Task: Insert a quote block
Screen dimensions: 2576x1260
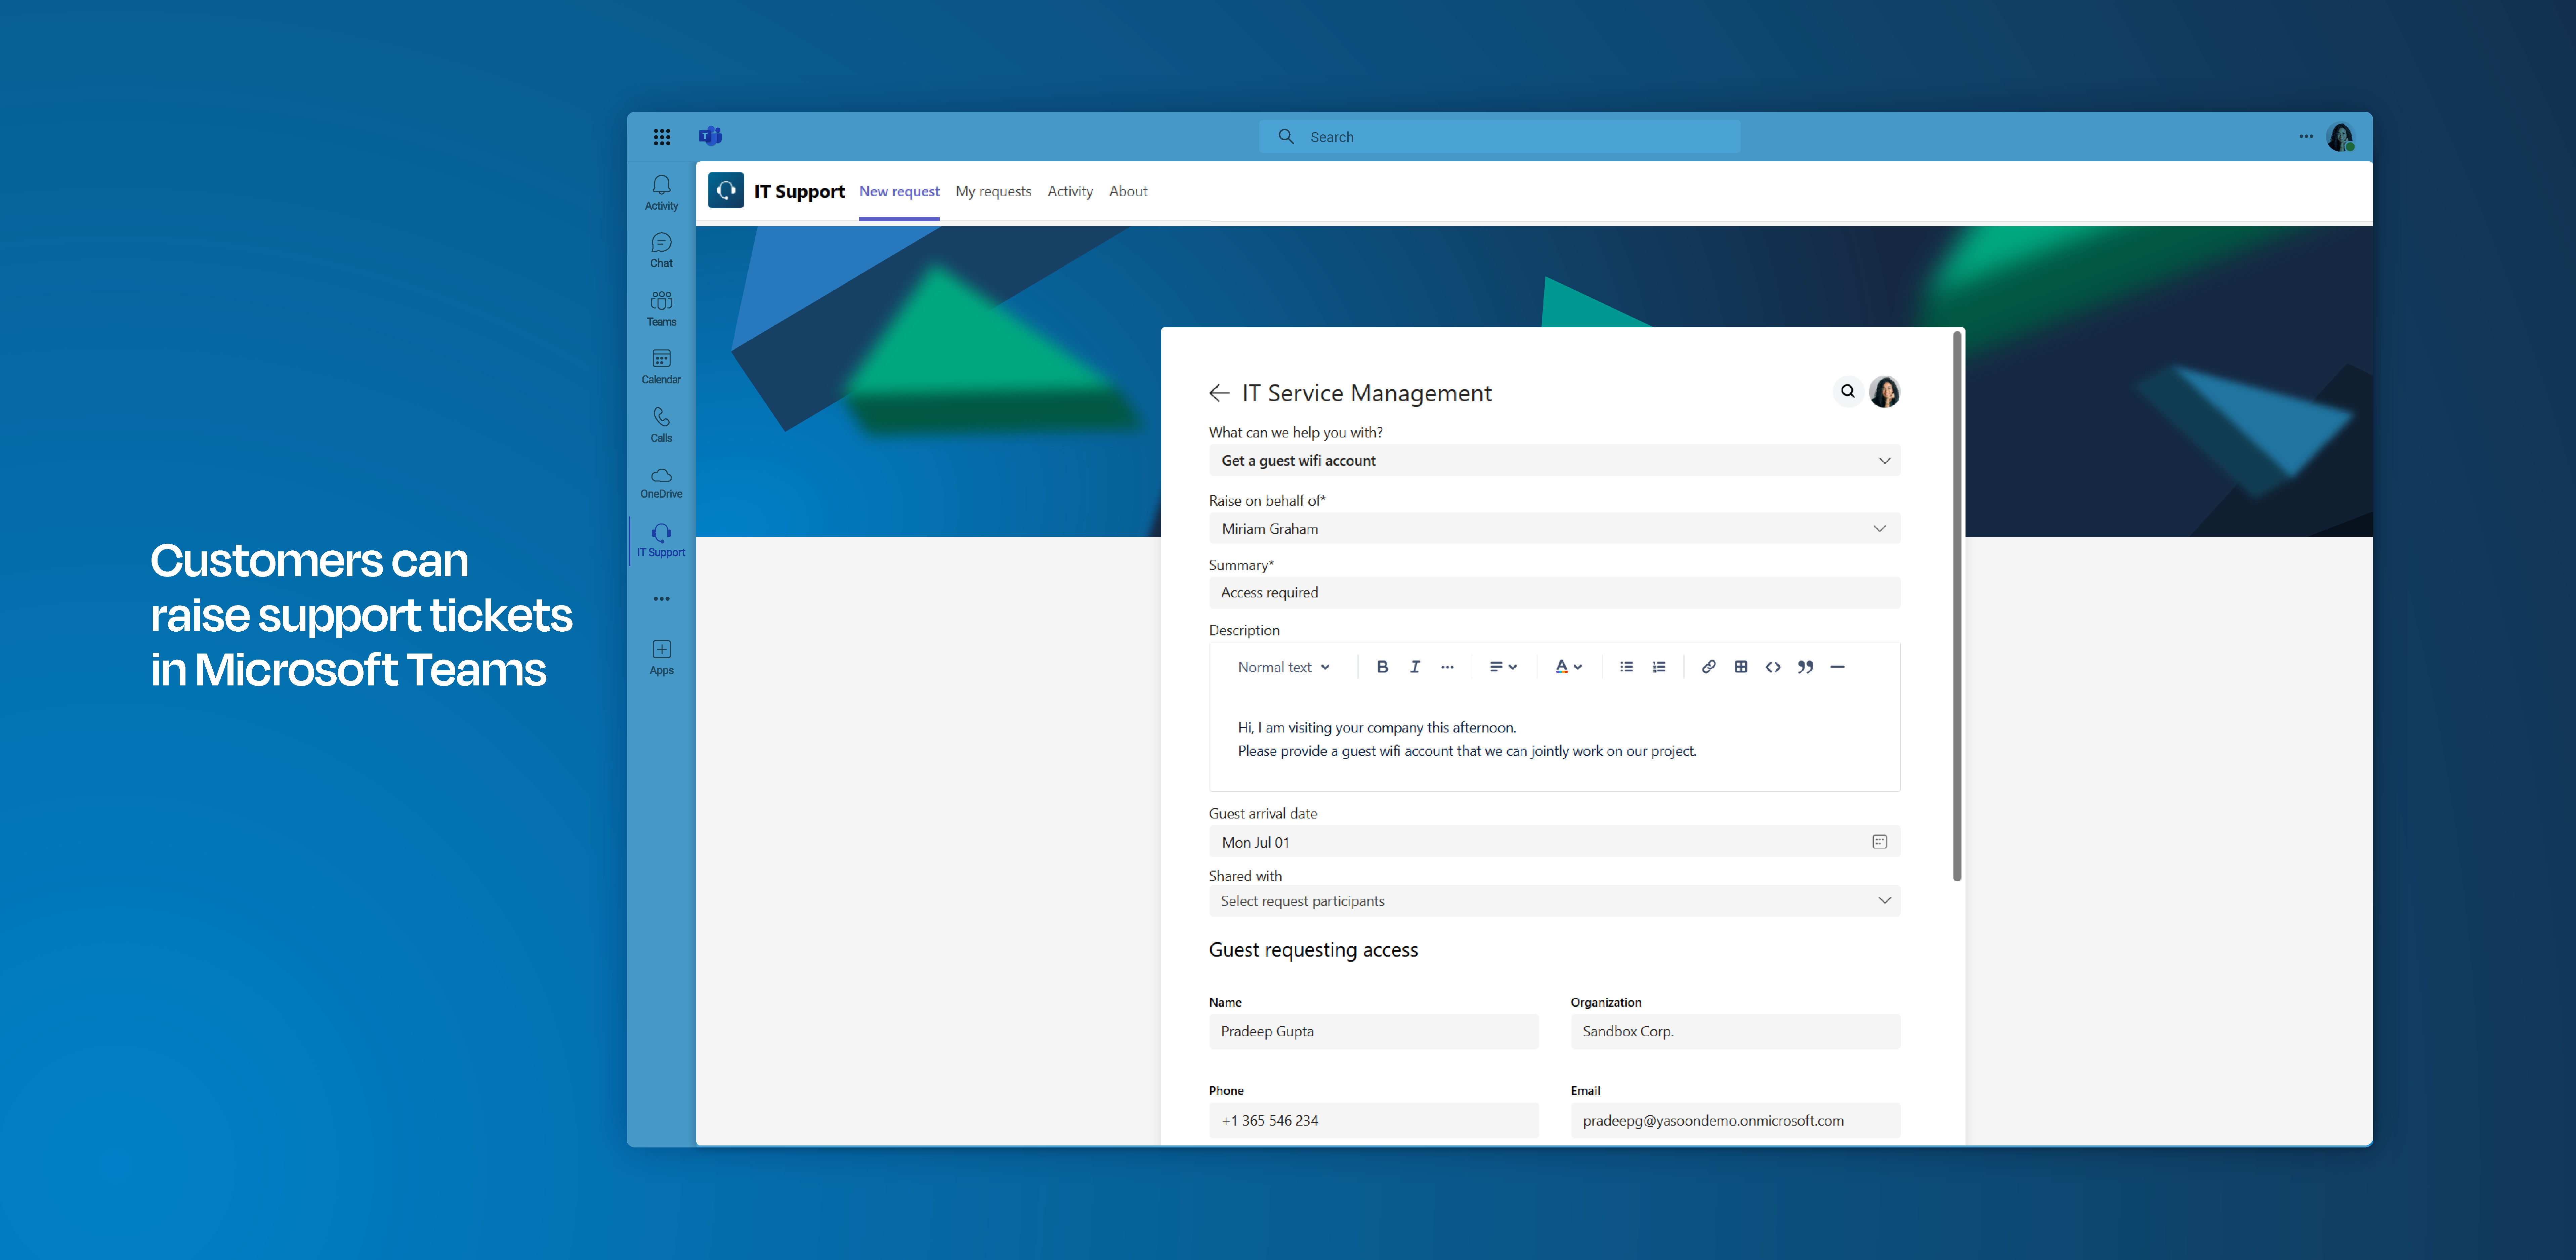Action: click(x=1805, y=667)
